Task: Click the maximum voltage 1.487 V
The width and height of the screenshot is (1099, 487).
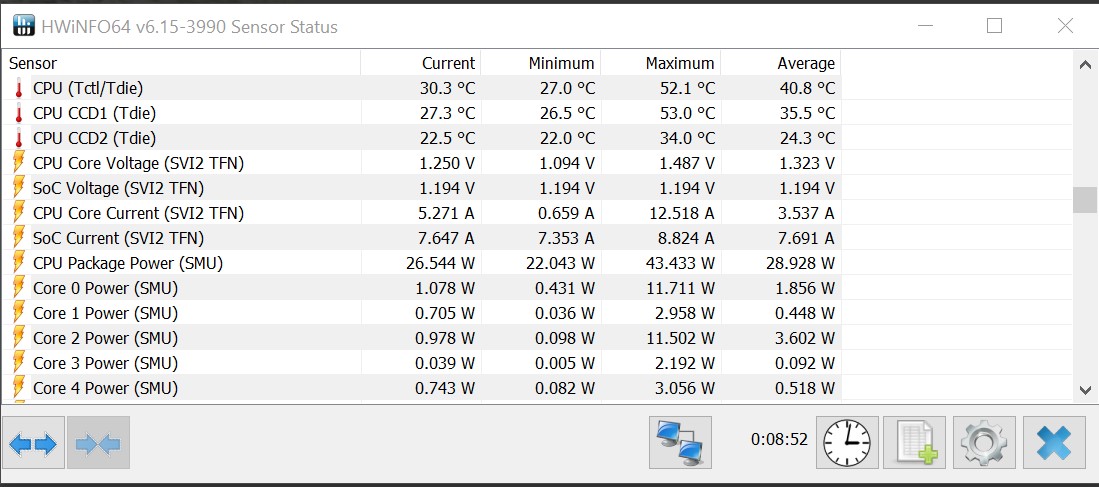Action: tap(687, 163)
